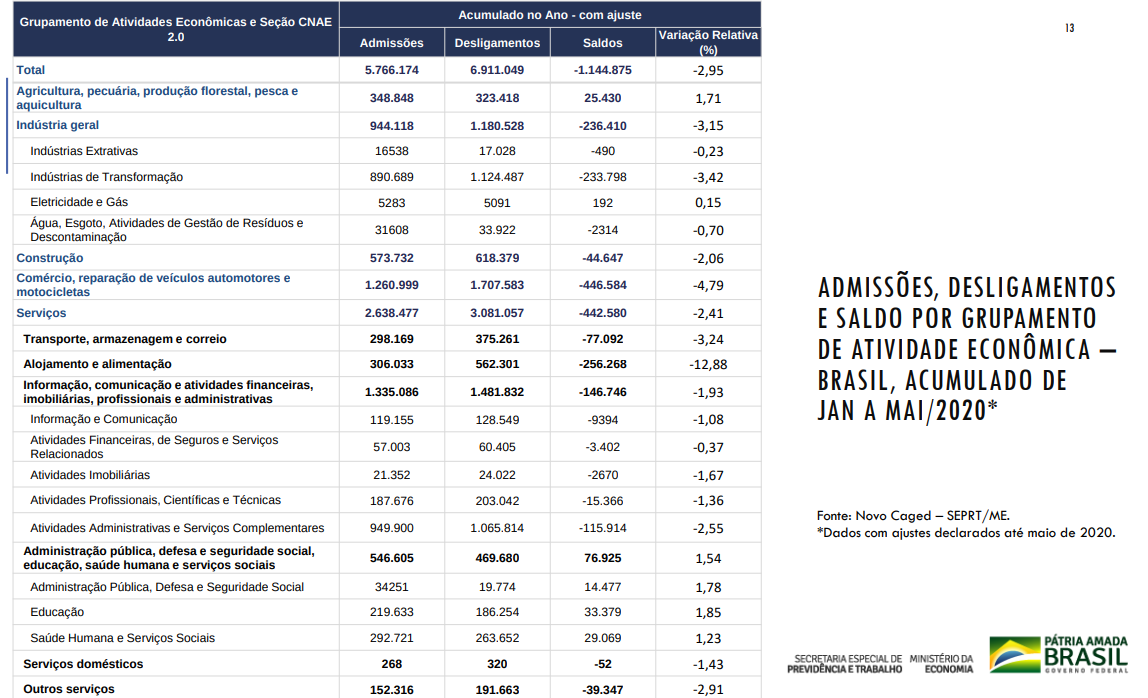Click the Brazilian flag logo
The height and width of the screenshot is (698, 1148).
(1014, 655)
